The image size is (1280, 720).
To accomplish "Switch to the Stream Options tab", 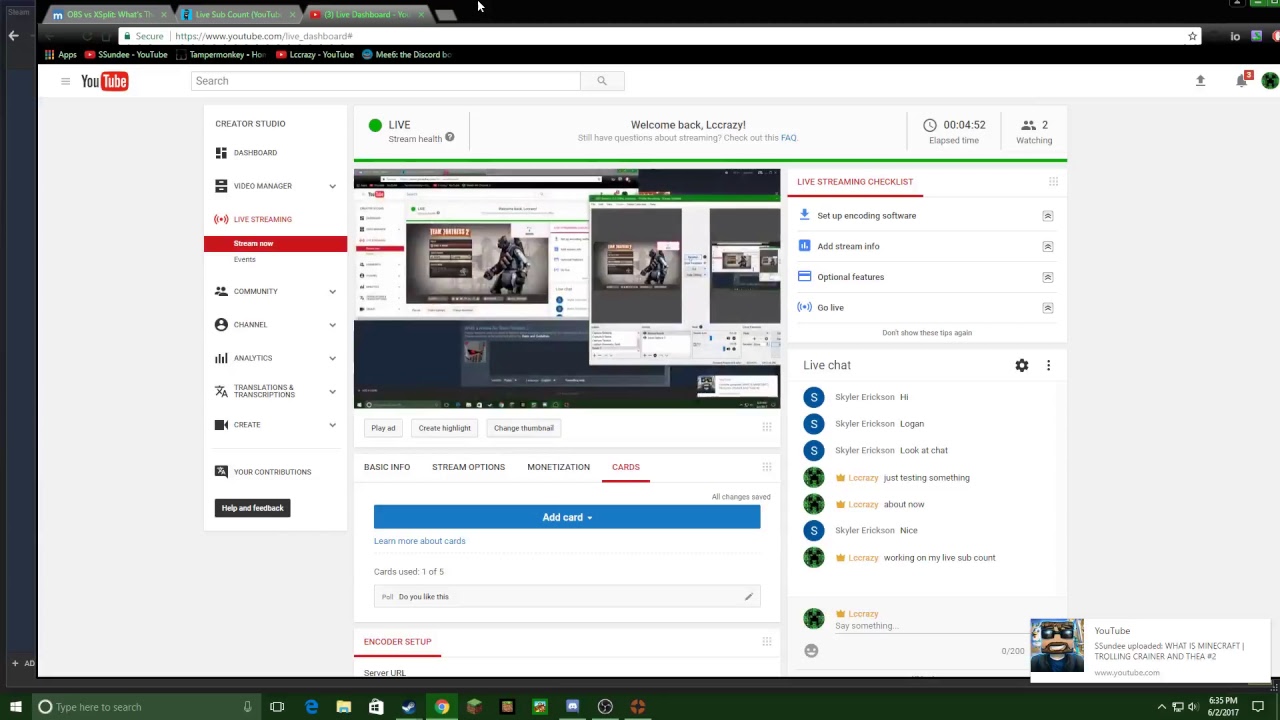I will (468, 467).
